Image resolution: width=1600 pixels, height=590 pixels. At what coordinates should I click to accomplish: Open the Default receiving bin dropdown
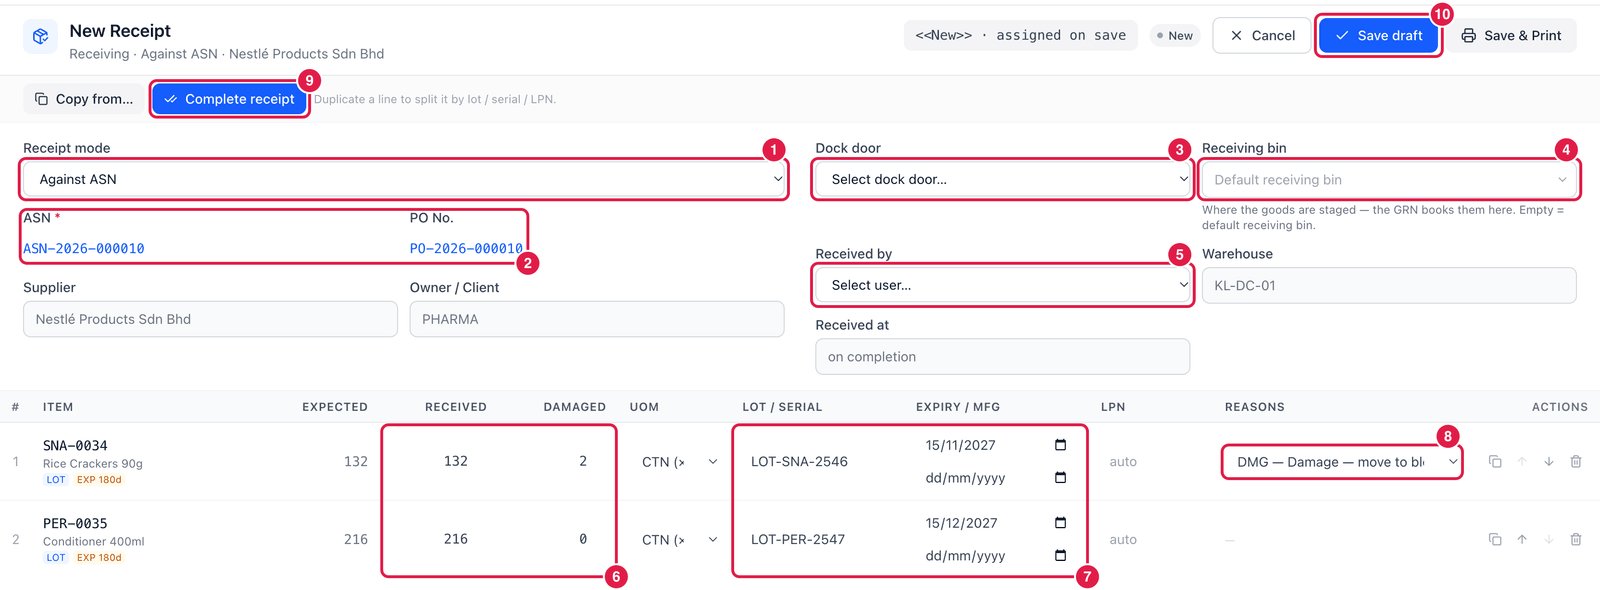(1389, 179)
